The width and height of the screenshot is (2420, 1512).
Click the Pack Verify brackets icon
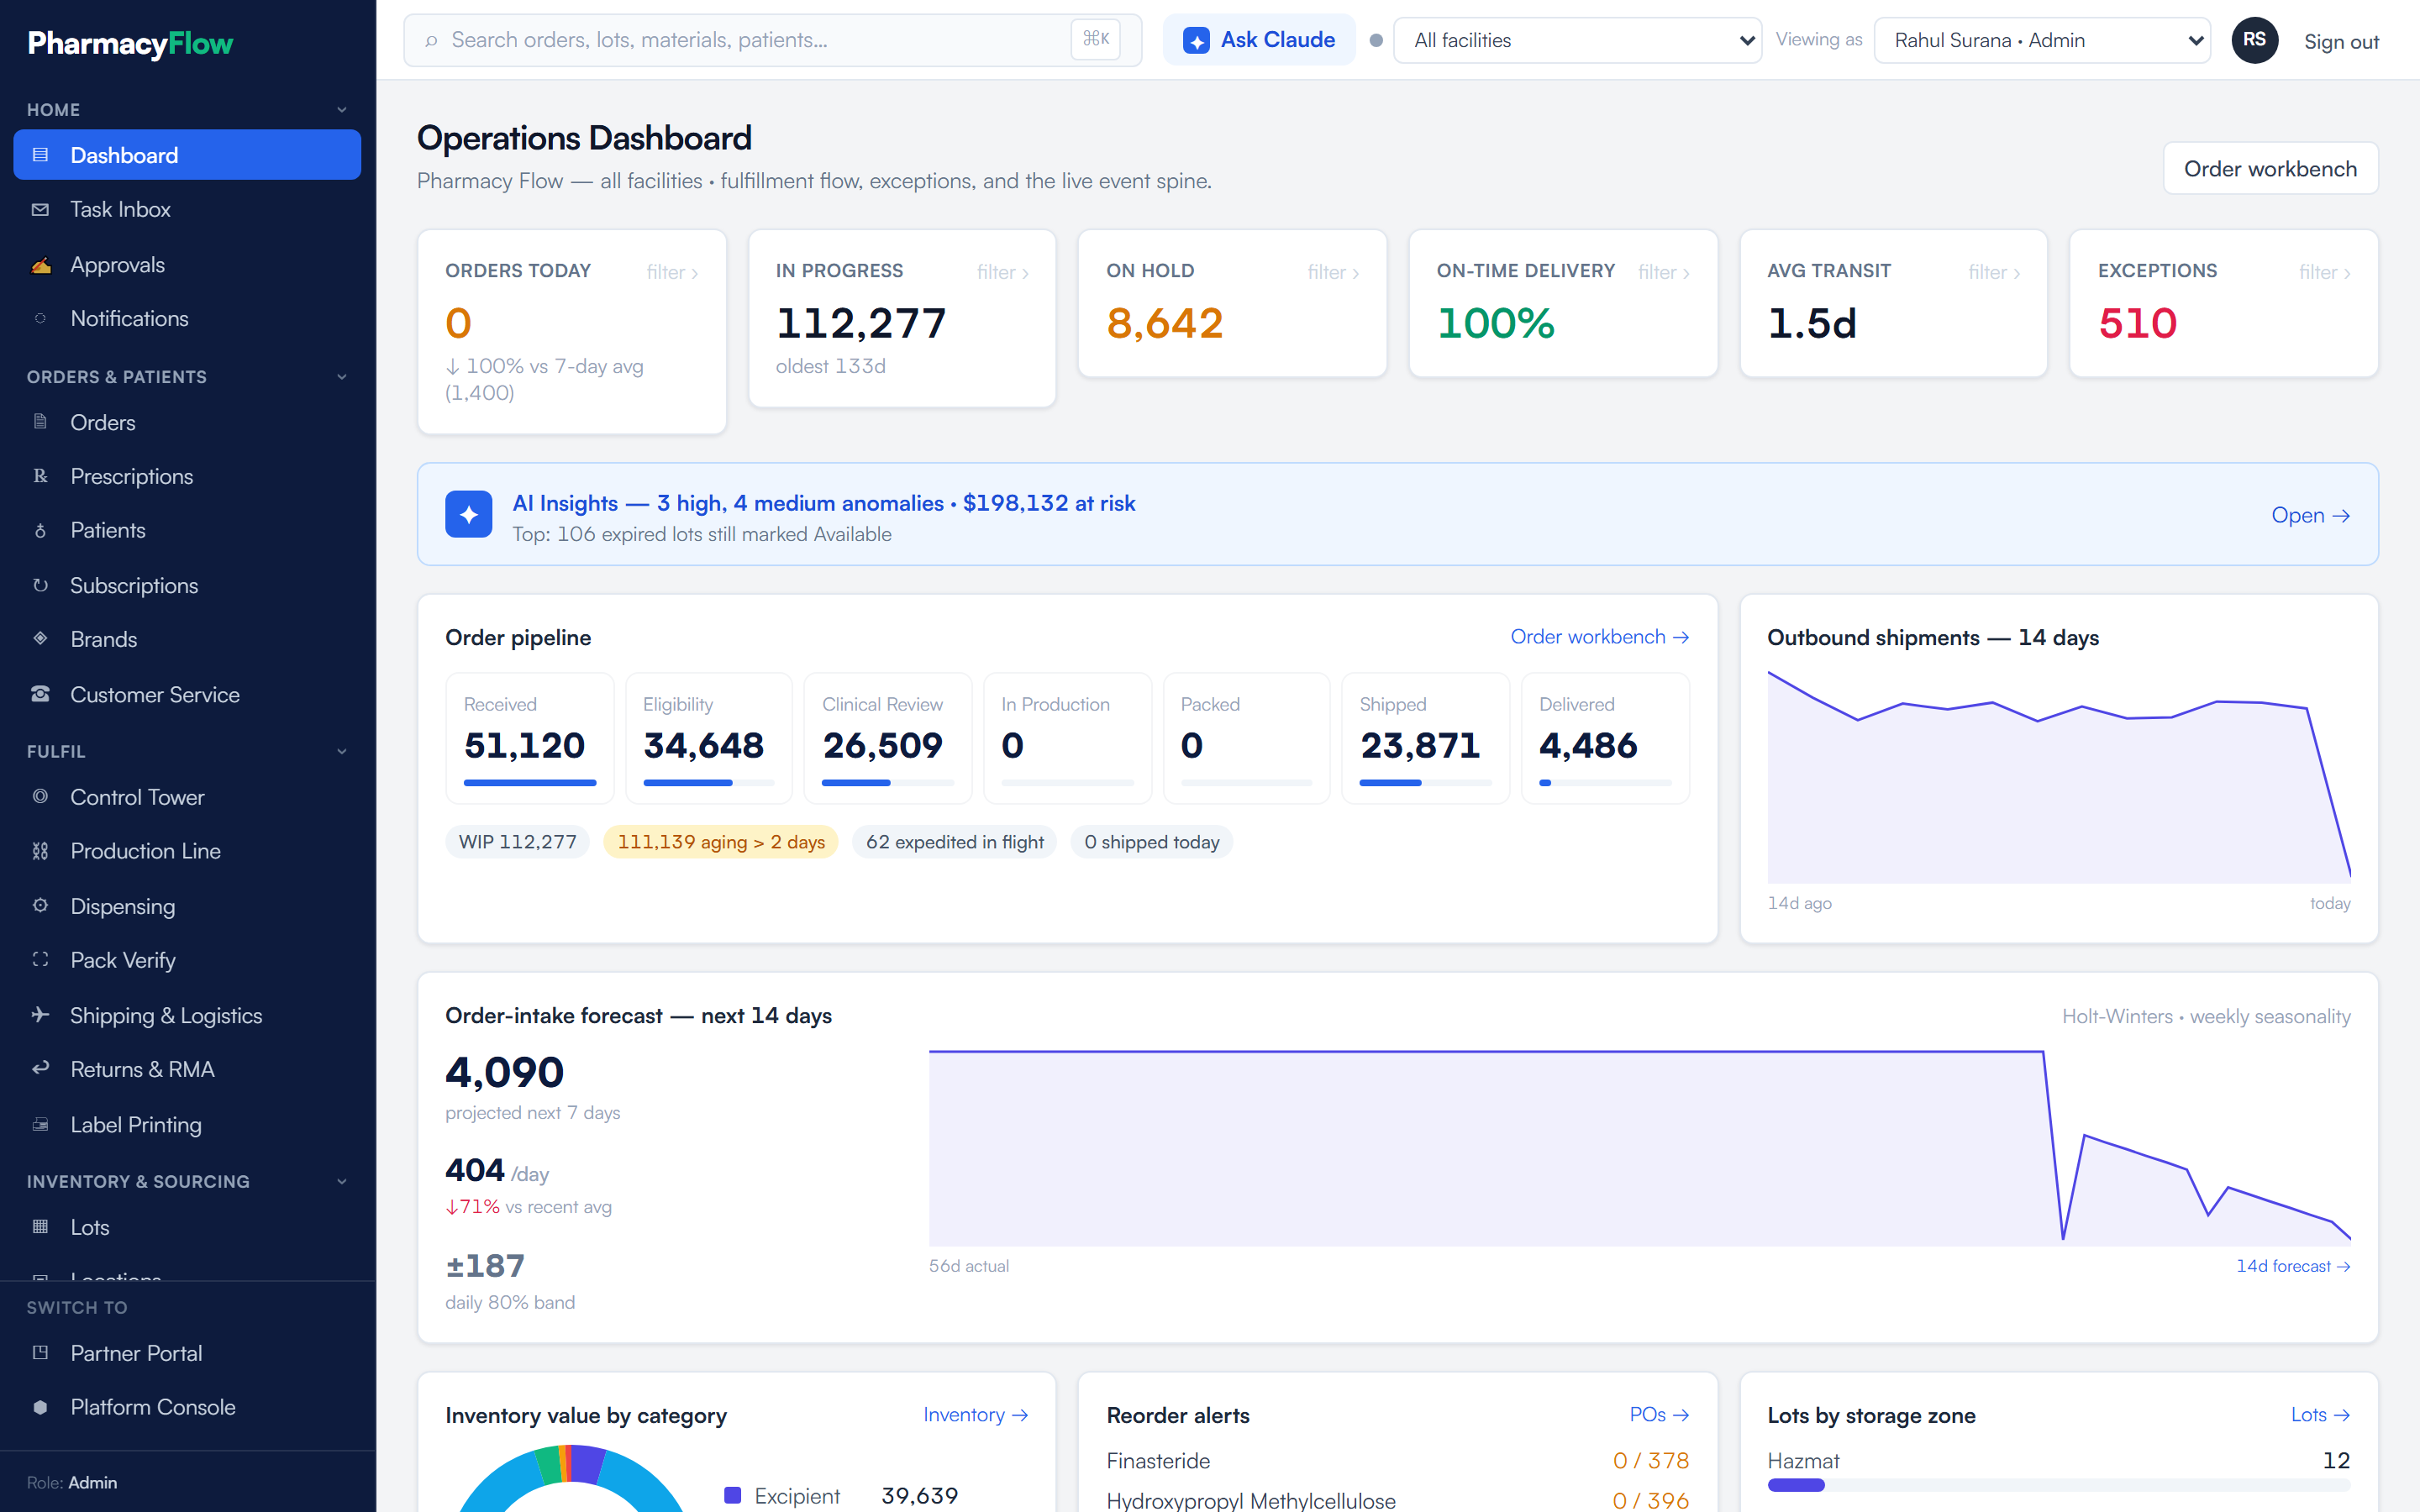point(40,960)
